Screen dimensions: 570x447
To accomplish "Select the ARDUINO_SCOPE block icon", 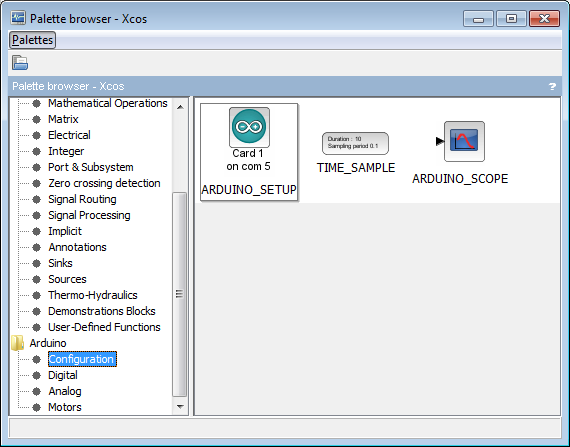I will coord(464,141).
